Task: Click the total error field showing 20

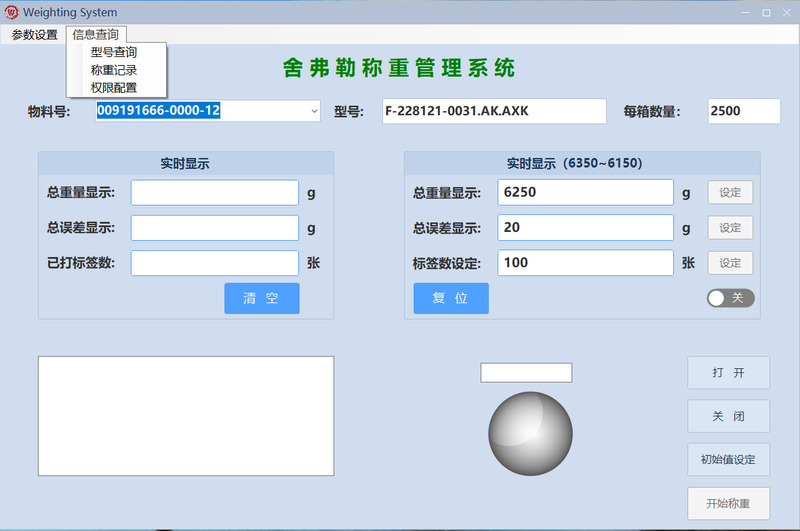Action: [585, 227]
